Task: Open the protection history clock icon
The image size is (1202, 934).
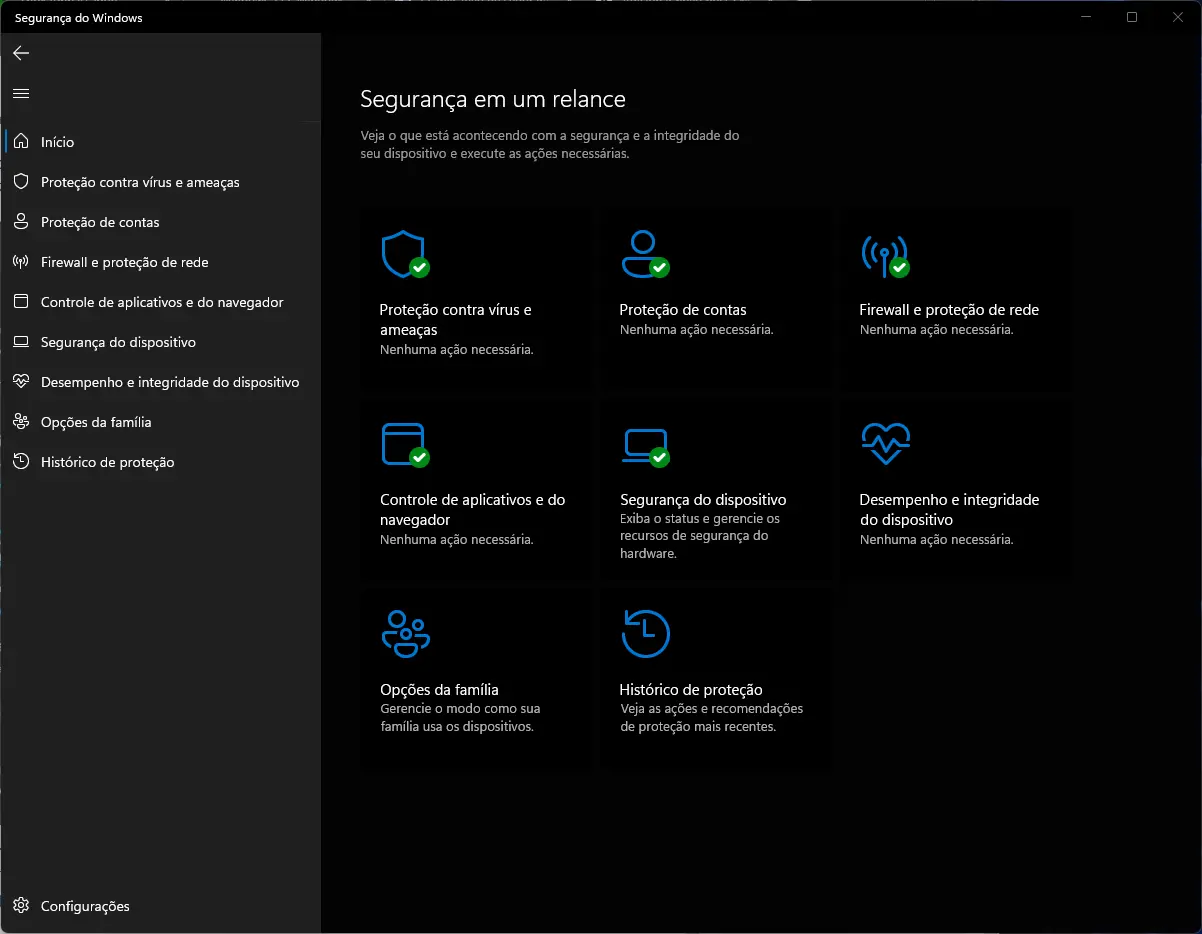Action: (645, 633)
